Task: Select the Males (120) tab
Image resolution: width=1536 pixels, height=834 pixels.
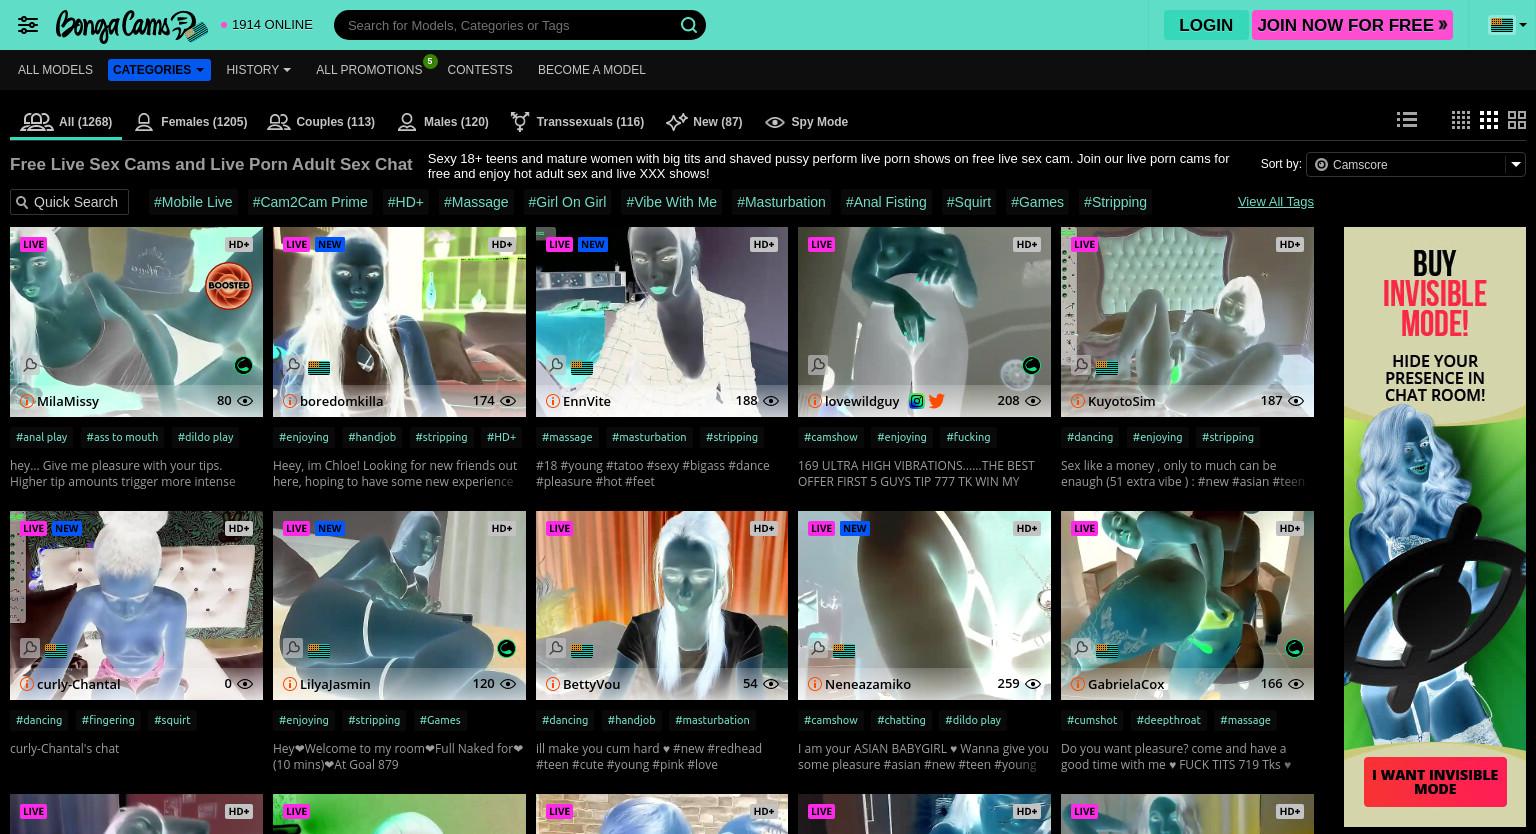Action: pyautogui.click(x=443, y=122)
